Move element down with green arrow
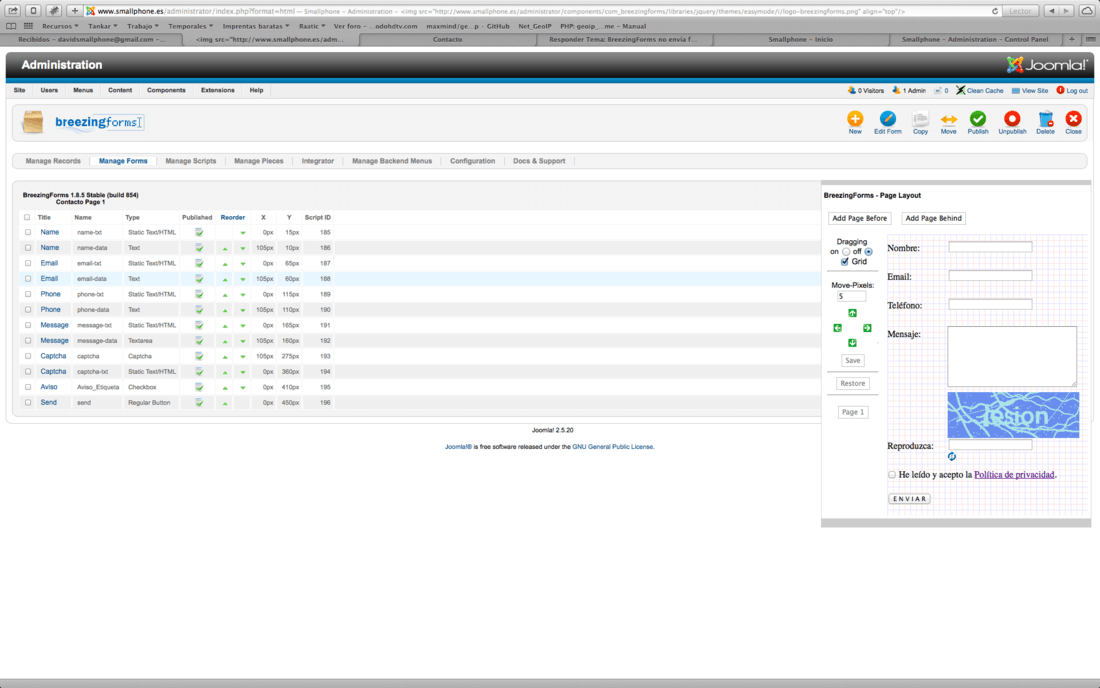1100x688 pixels. point(852,343)
